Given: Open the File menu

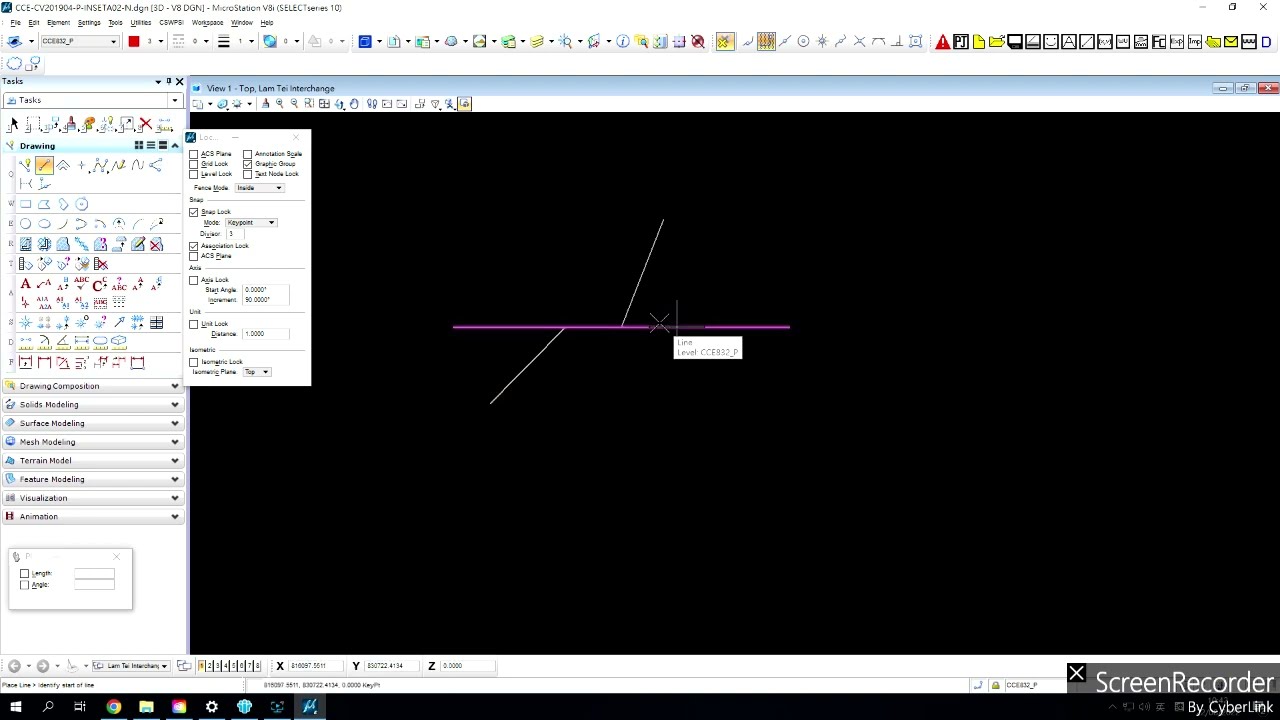Looking at the screenshot, I should pyautogui.click(x=15, y=22).
